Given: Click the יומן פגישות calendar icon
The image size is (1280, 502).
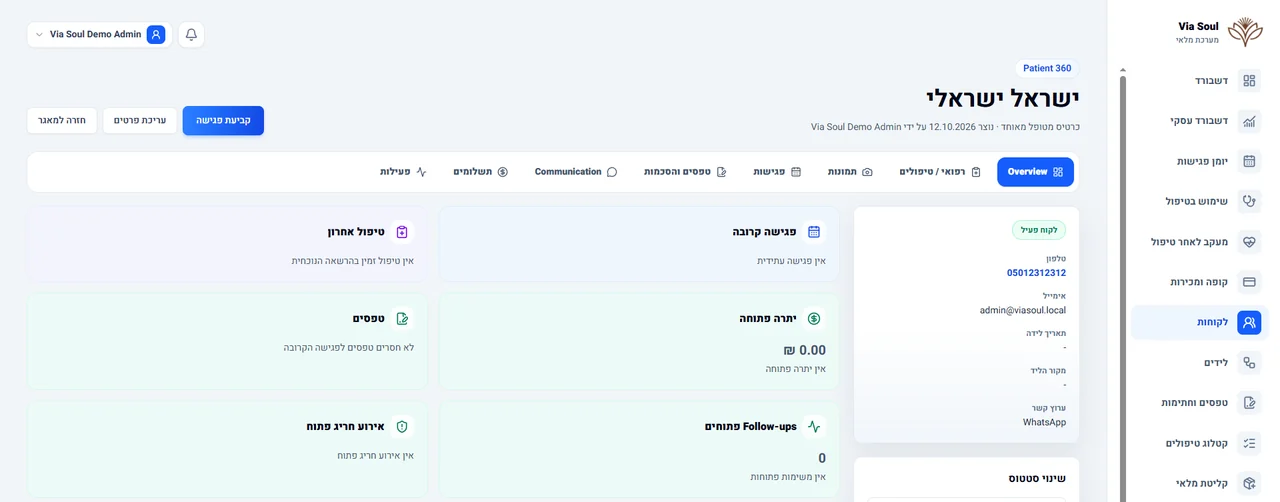Looking at the screenshot, I should 1249,161.
